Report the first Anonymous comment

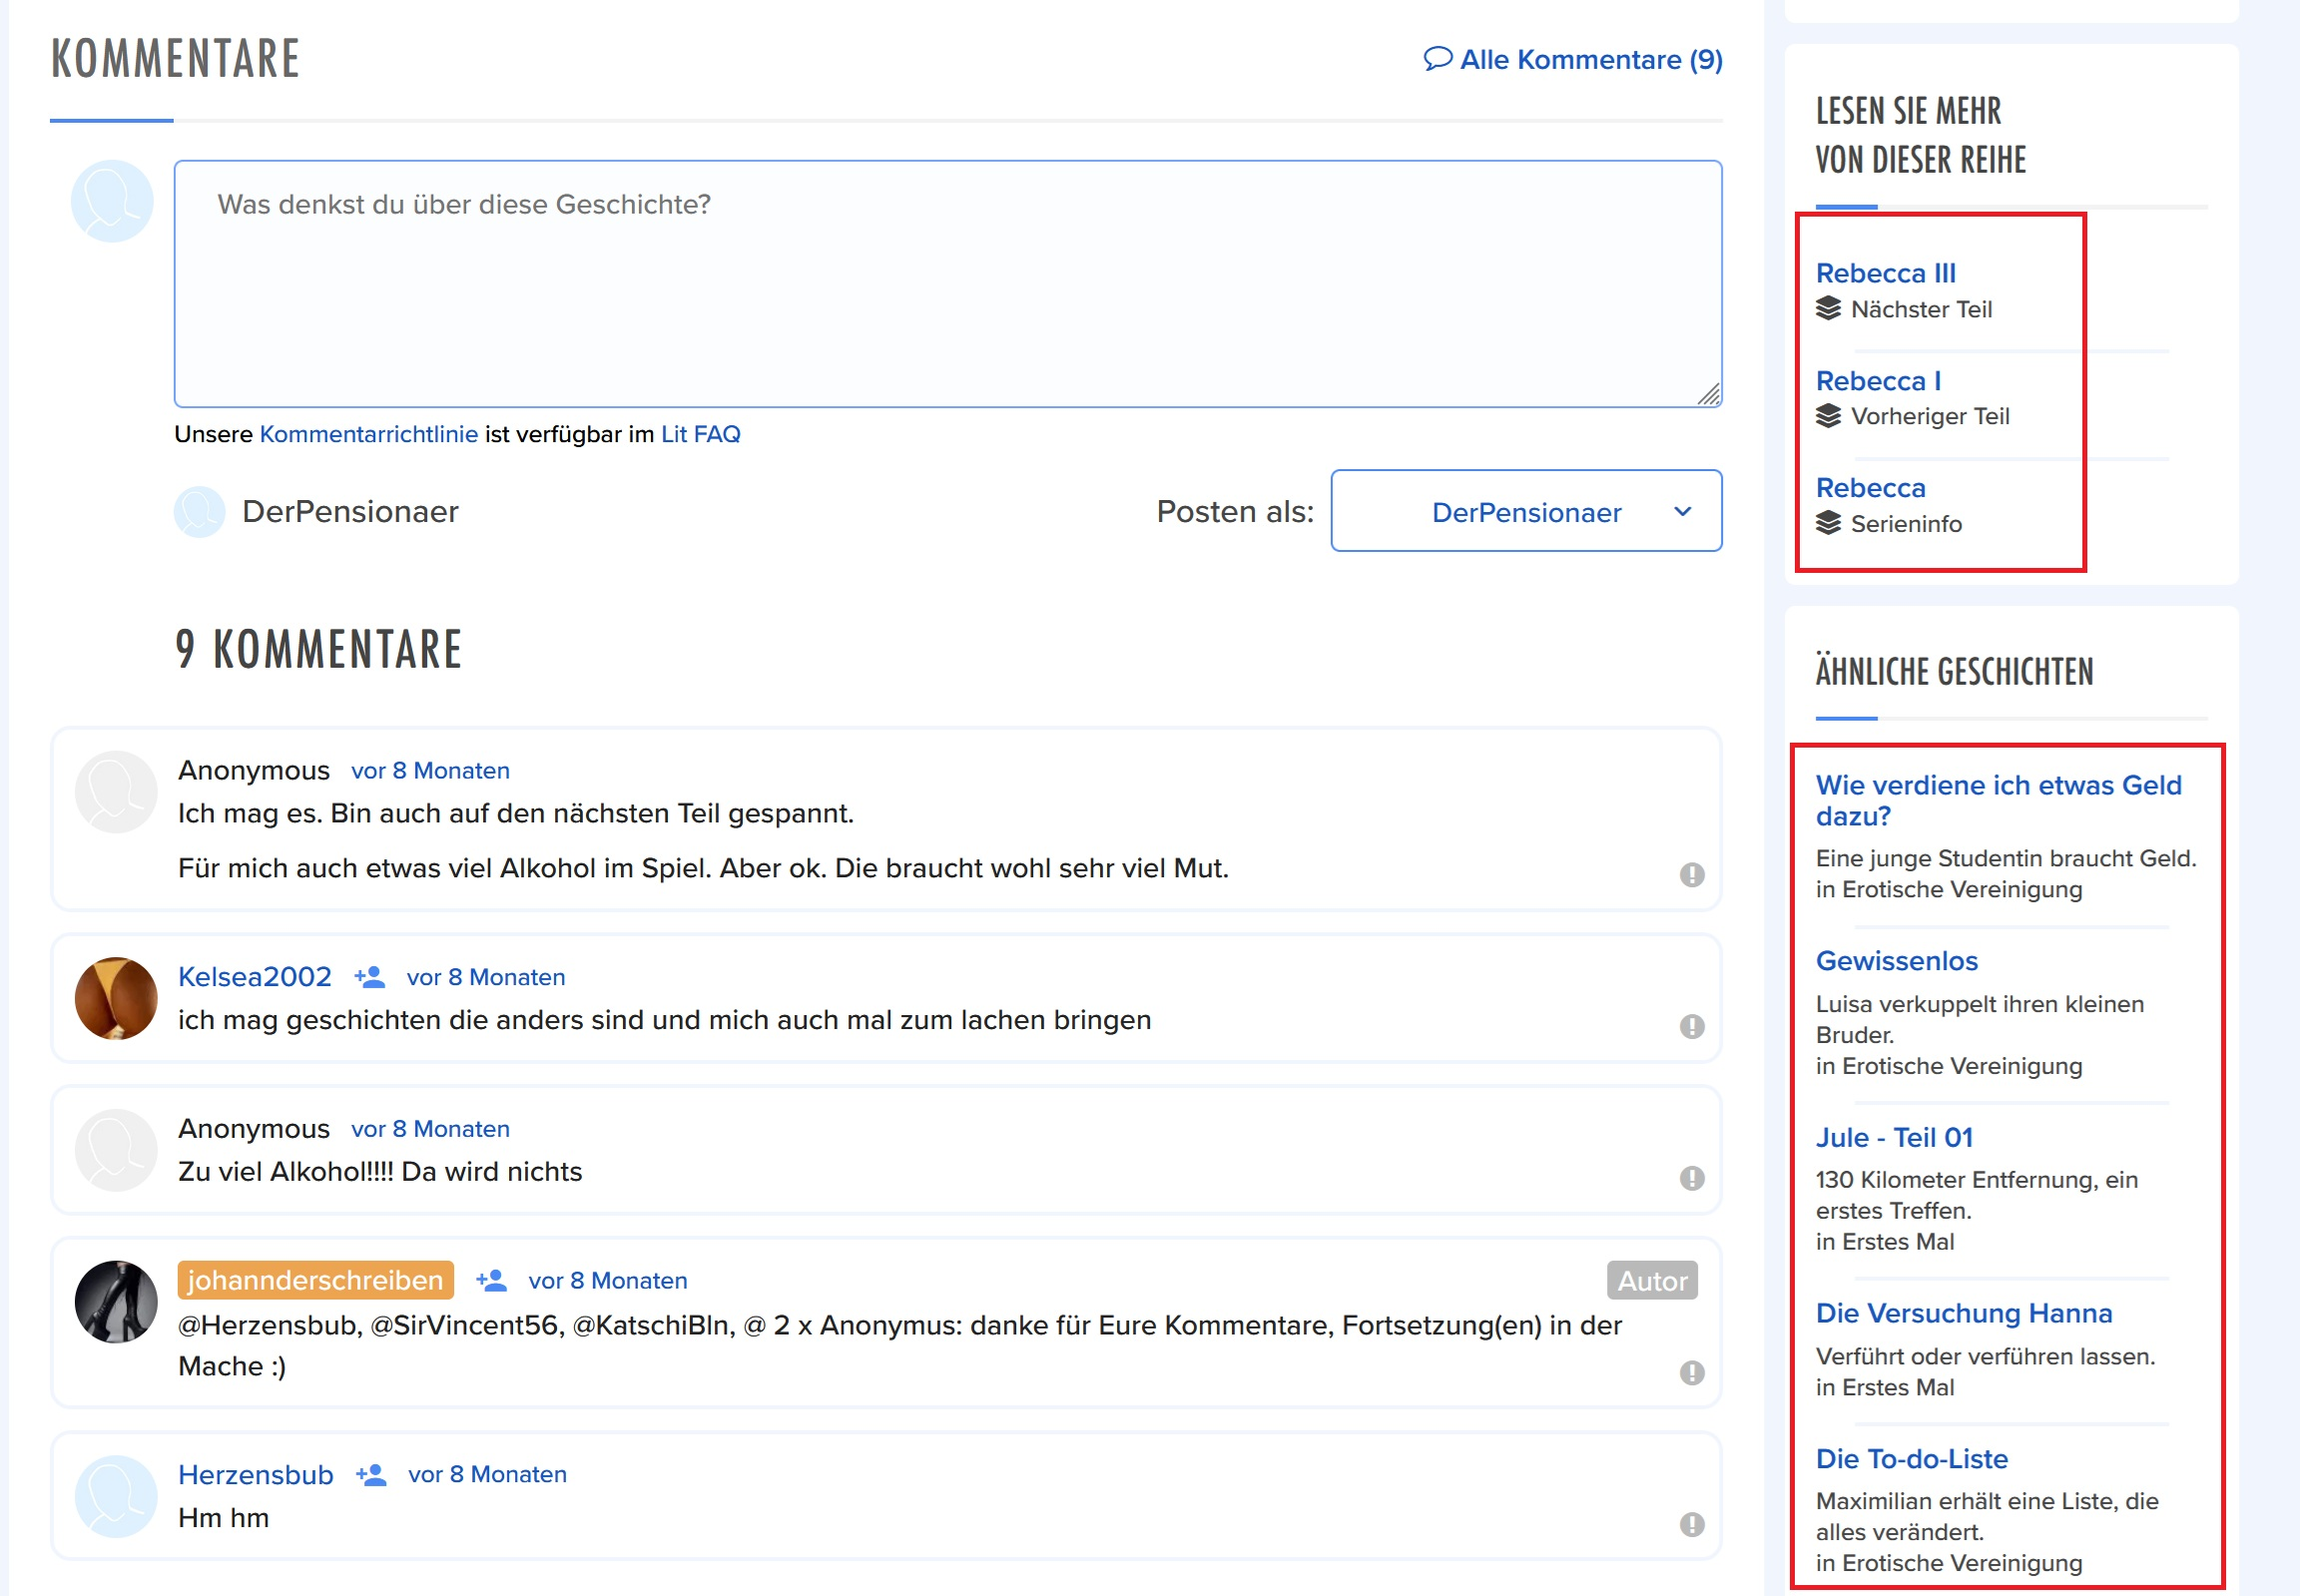coord(1691,875)
